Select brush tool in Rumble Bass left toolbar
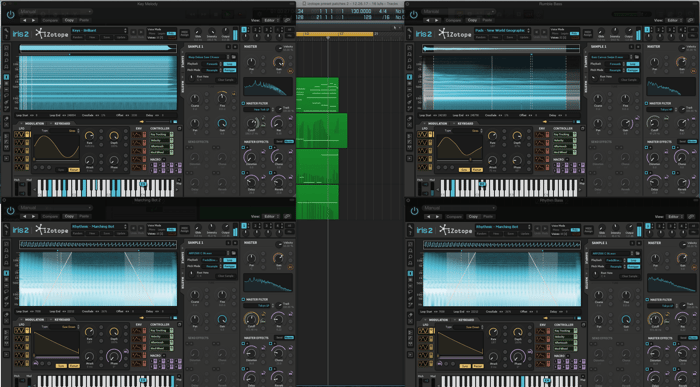The width and height of the screenshot is (700, 387). pos(410,102)
